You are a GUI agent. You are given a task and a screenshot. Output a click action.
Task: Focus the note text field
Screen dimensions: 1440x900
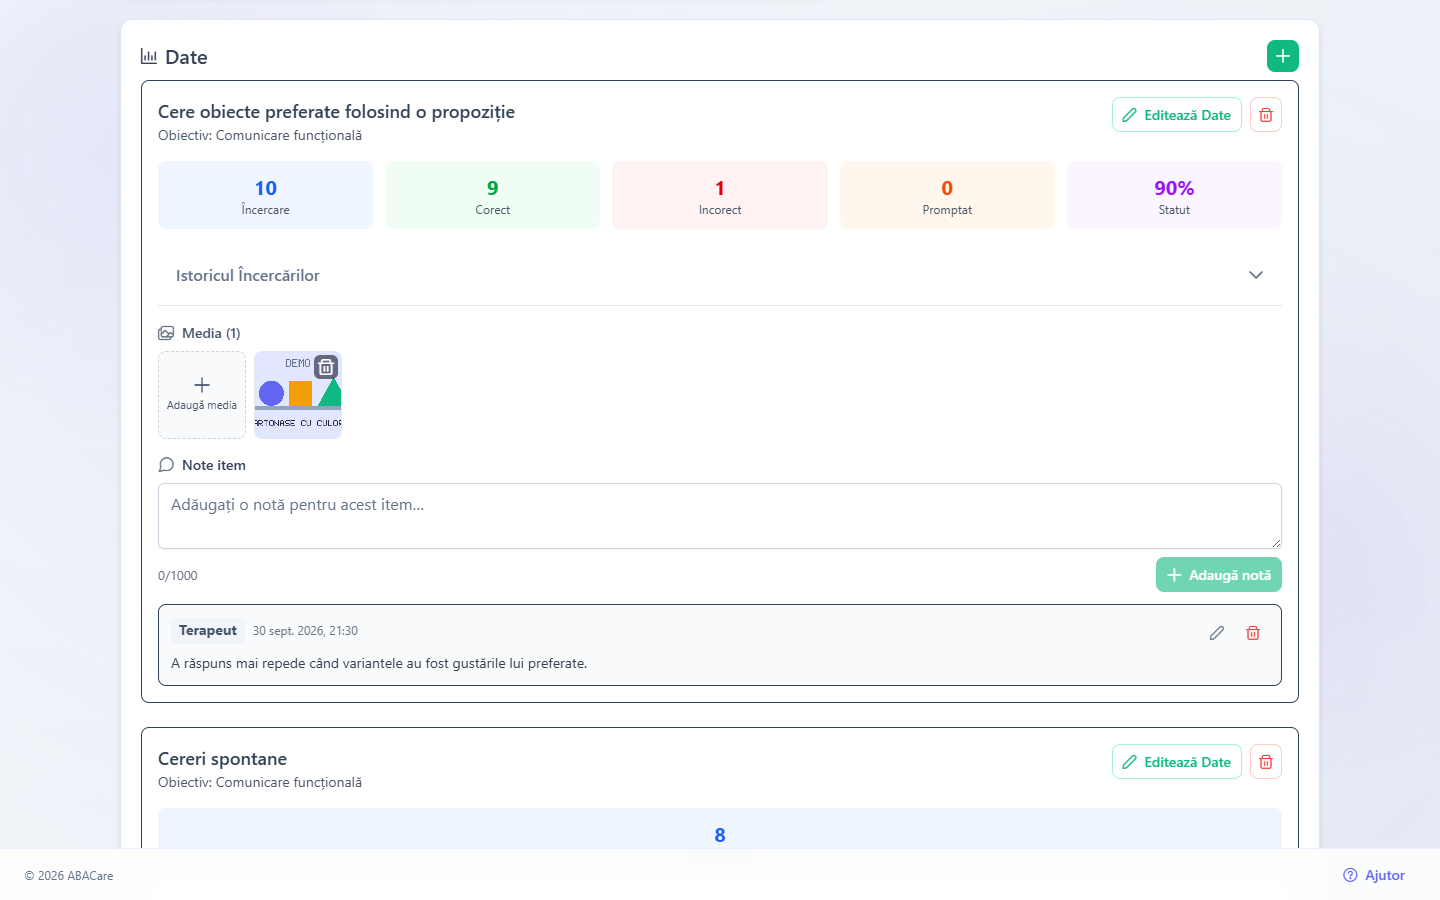[720, 516]
